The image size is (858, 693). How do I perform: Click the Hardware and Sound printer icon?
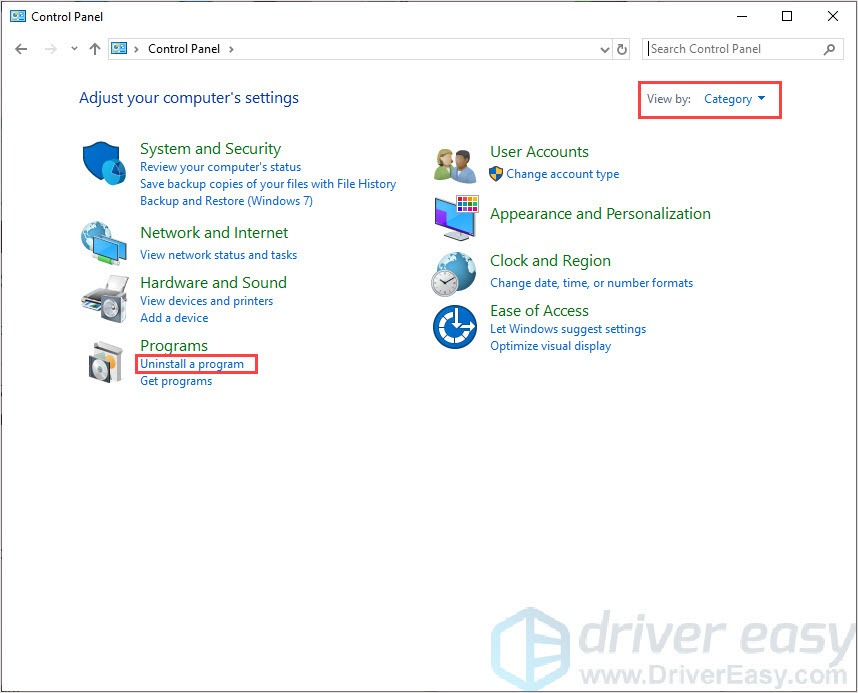[104, 295]
